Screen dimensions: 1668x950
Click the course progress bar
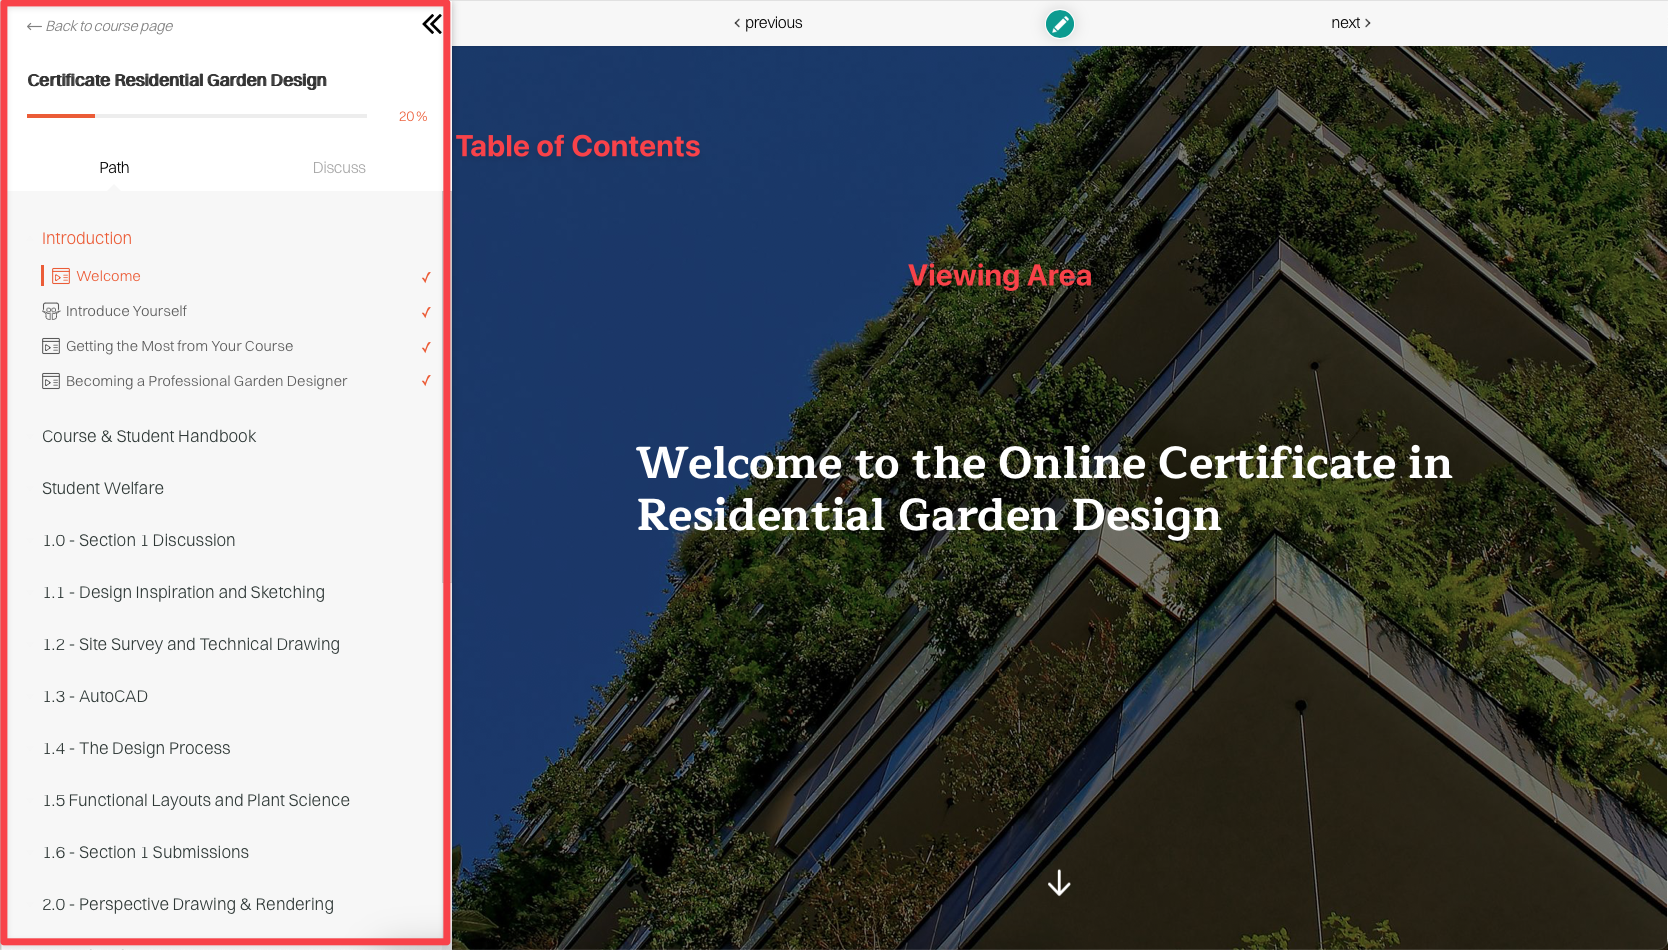click(x=197, y=116)
